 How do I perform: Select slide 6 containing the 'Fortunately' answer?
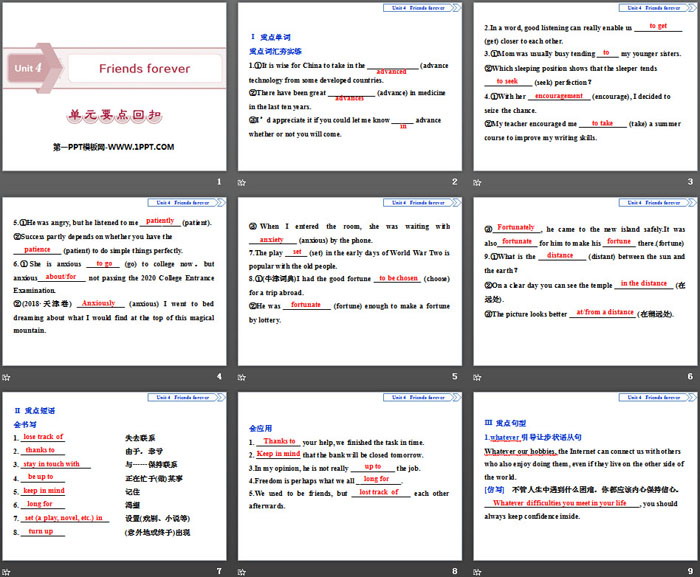[585, 281]
